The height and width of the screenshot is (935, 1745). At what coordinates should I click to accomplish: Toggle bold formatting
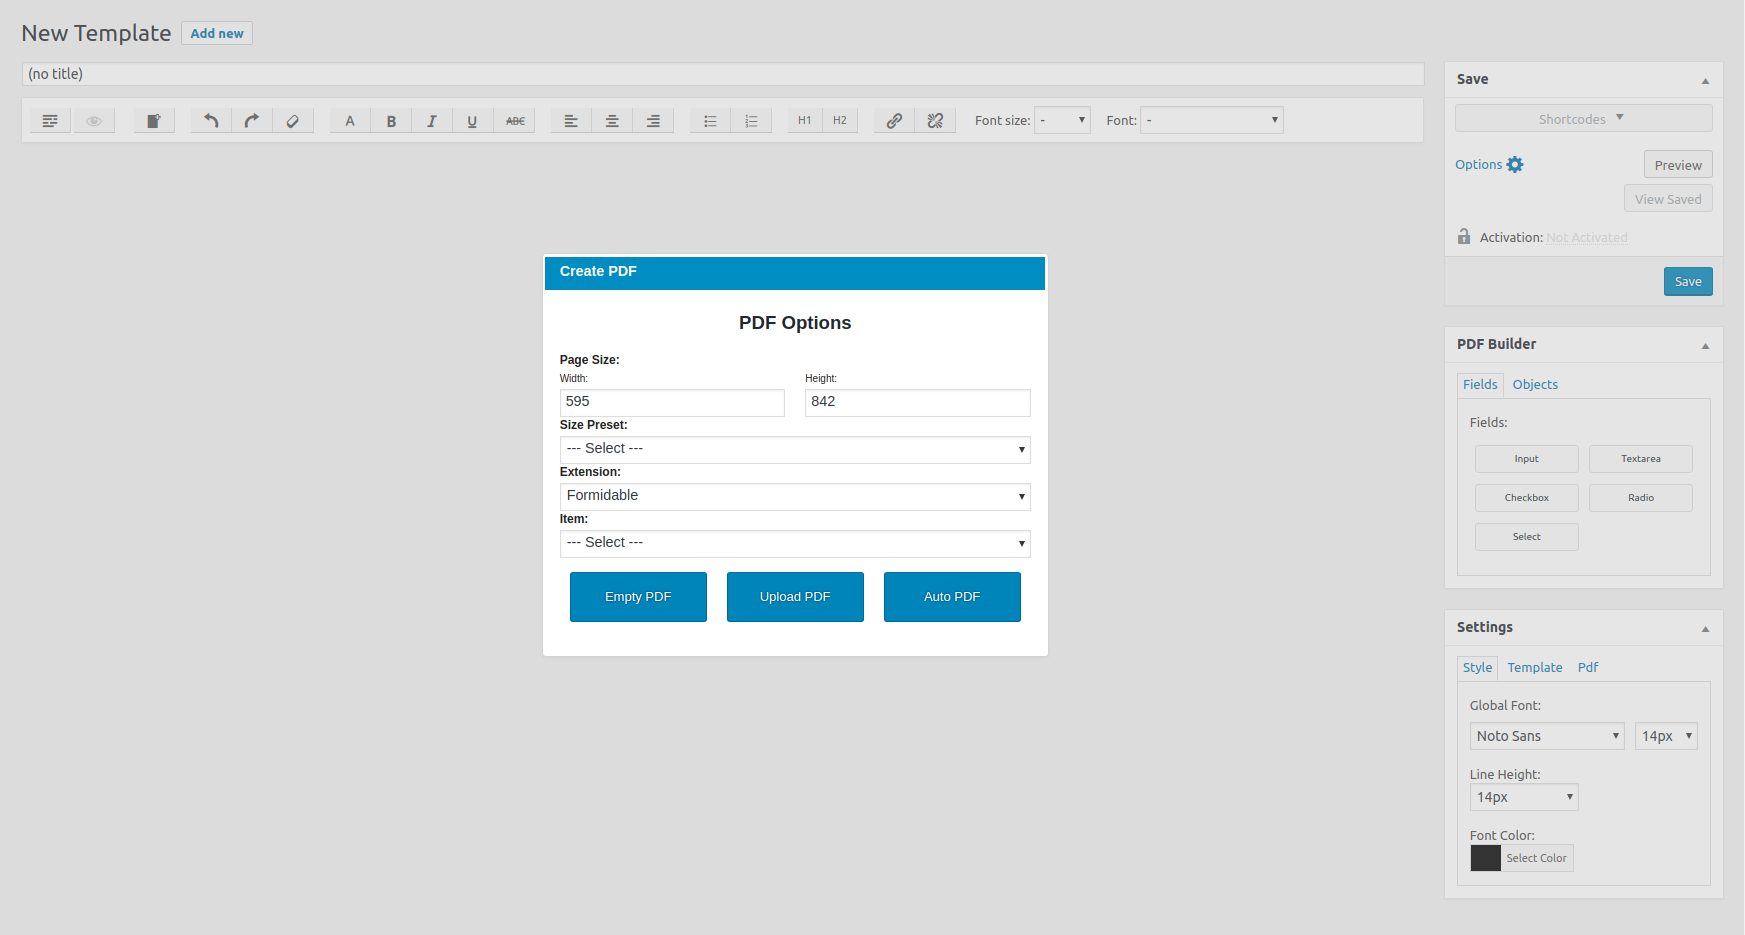click(390, 120)
